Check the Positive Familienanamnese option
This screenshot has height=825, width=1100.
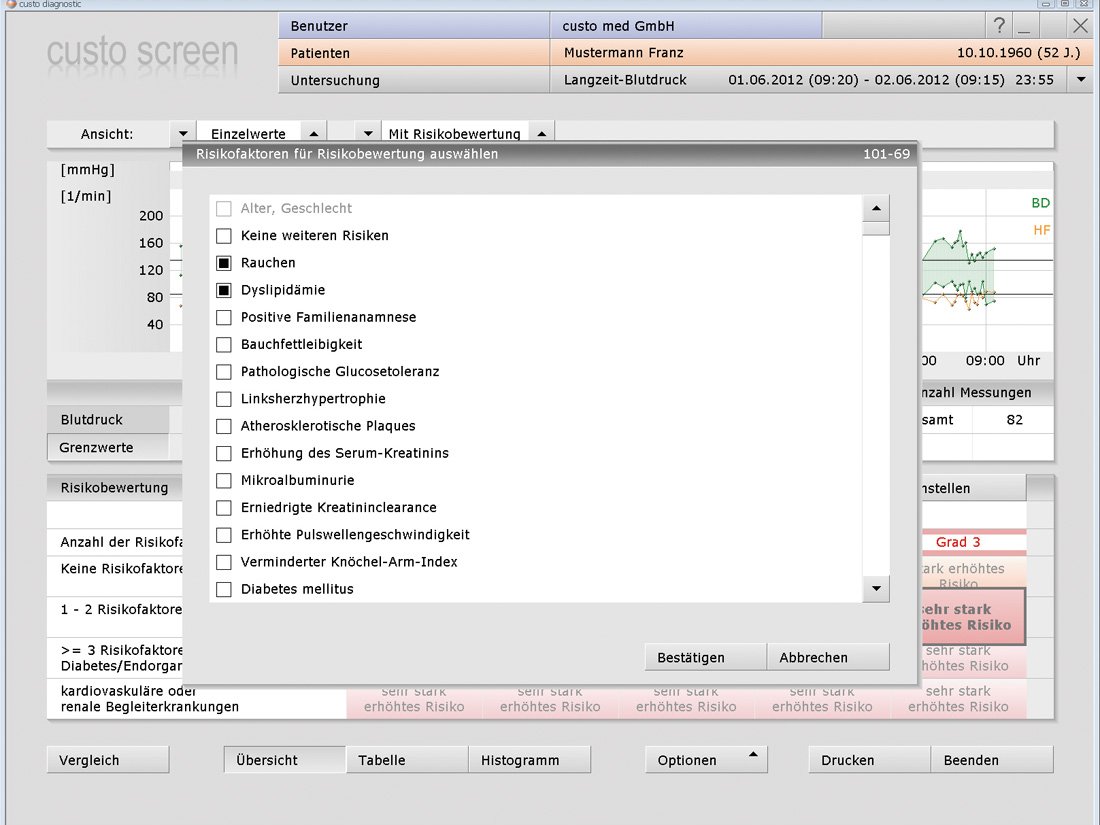(224, 317)
